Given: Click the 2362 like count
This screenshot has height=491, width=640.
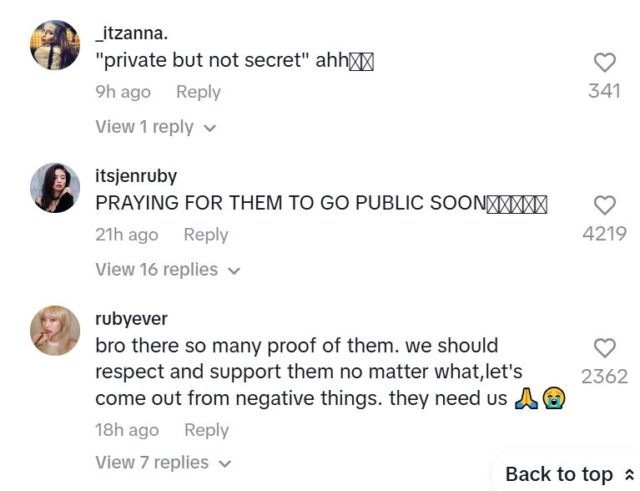Looking at the screenshot, I should 604,376.
